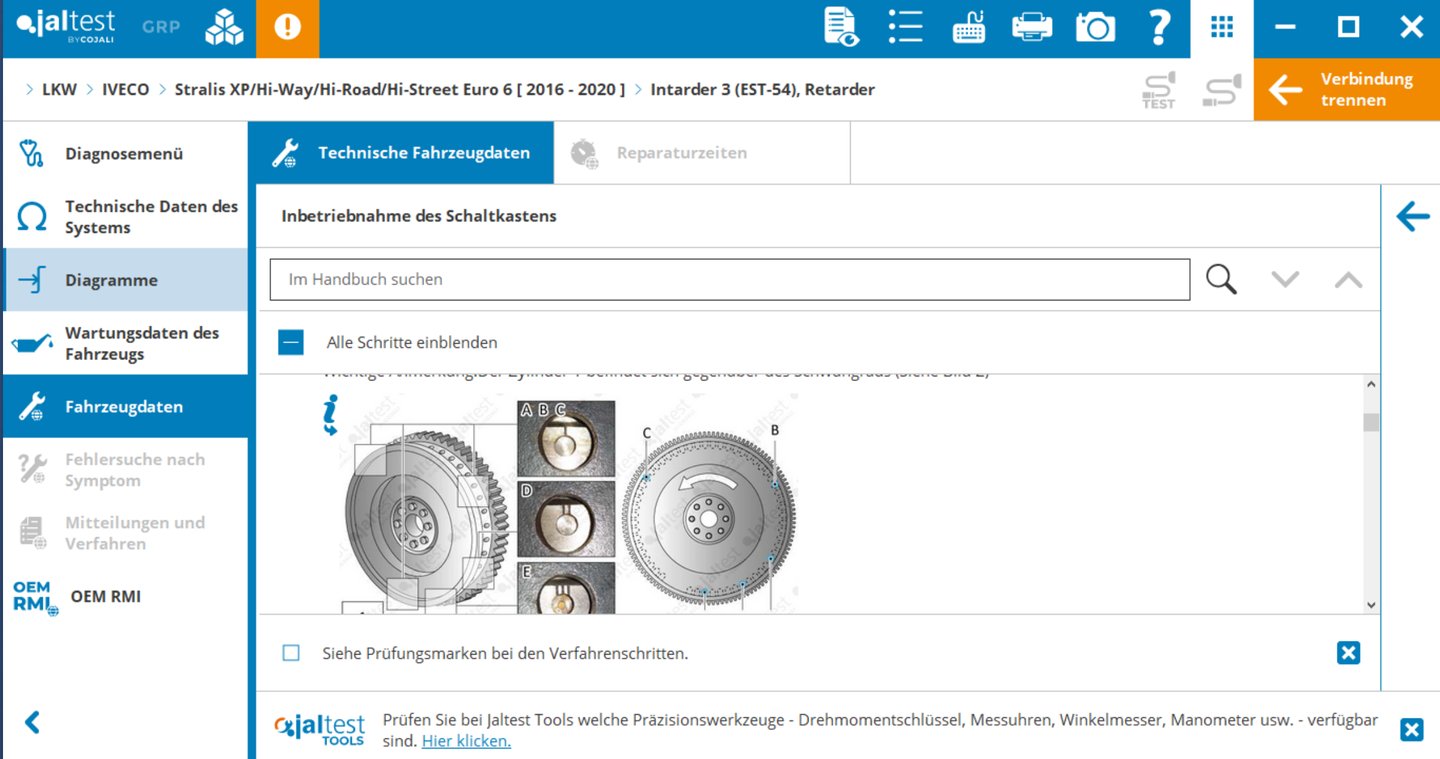
Task: Switch to the Technische Fahrzeugdaten tab
Action: pos(401,153)
